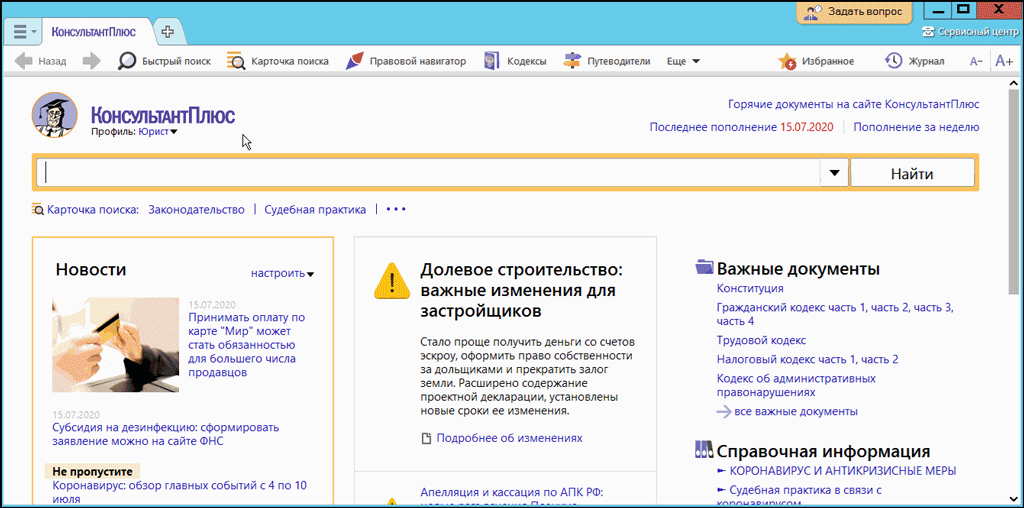Open the main hamburger menu

tap(25, 31)
